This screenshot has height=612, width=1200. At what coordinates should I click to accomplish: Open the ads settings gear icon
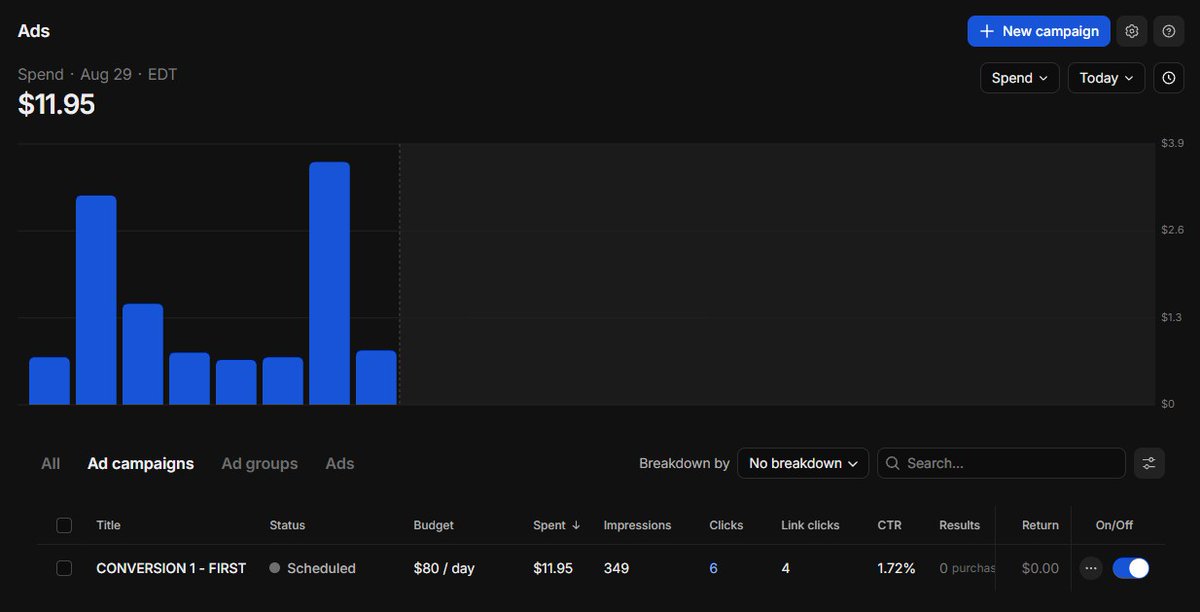tap(1131, 31)
